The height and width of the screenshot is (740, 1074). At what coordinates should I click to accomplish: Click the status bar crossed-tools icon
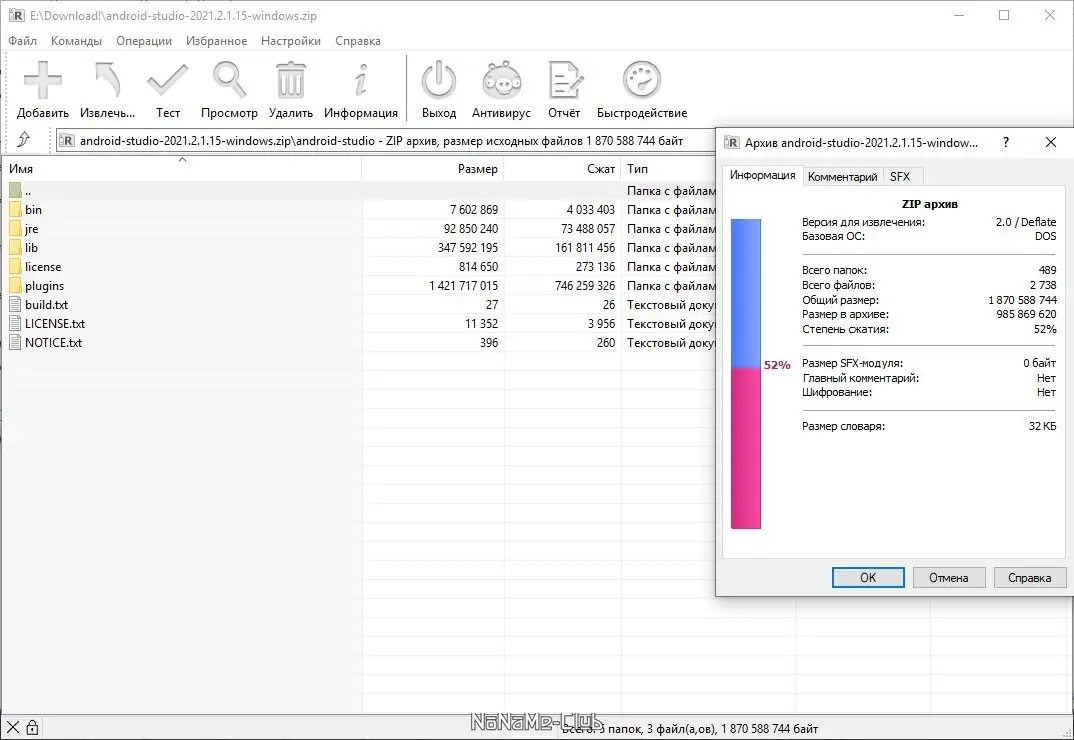click(x=12, y=728)
